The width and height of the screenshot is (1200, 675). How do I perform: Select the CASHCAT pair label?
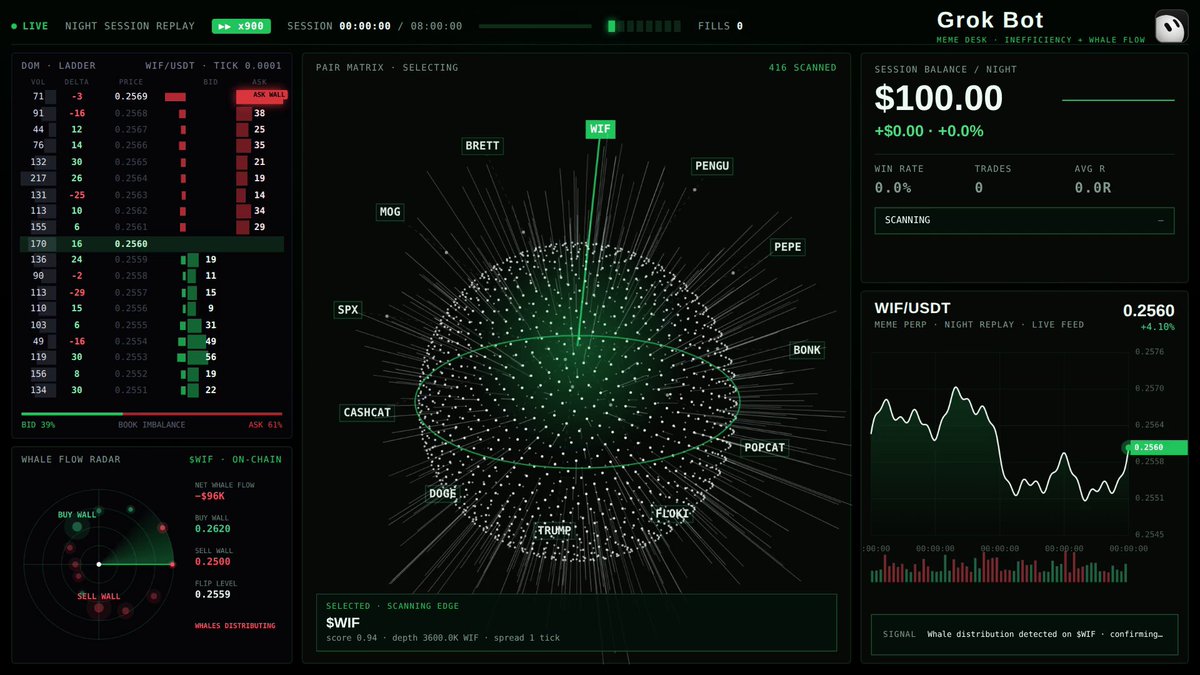coord(367,412)
